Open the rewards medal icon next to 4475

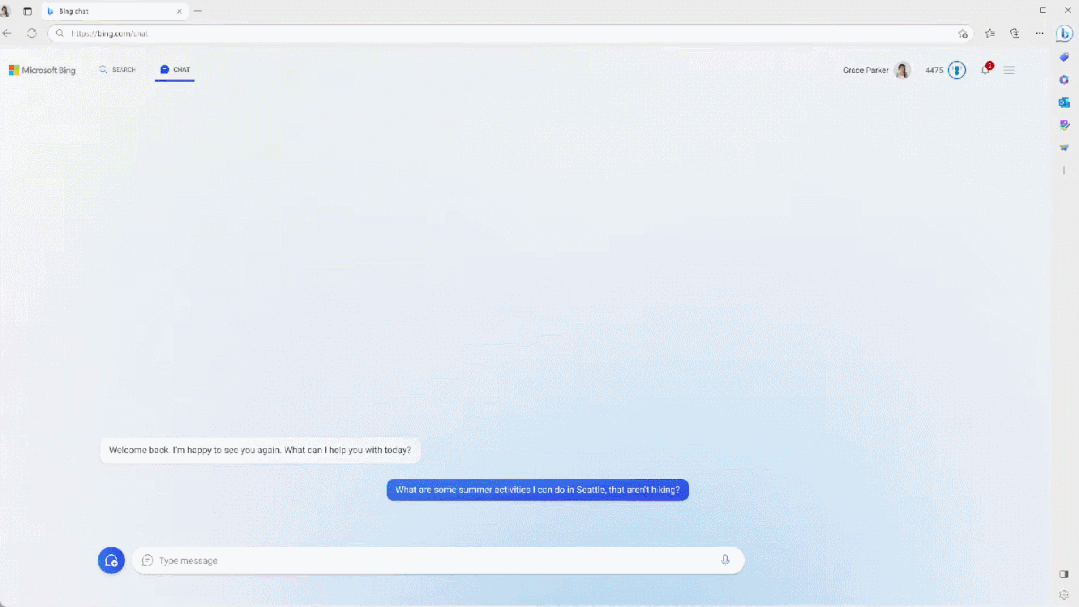click(957, 70)
